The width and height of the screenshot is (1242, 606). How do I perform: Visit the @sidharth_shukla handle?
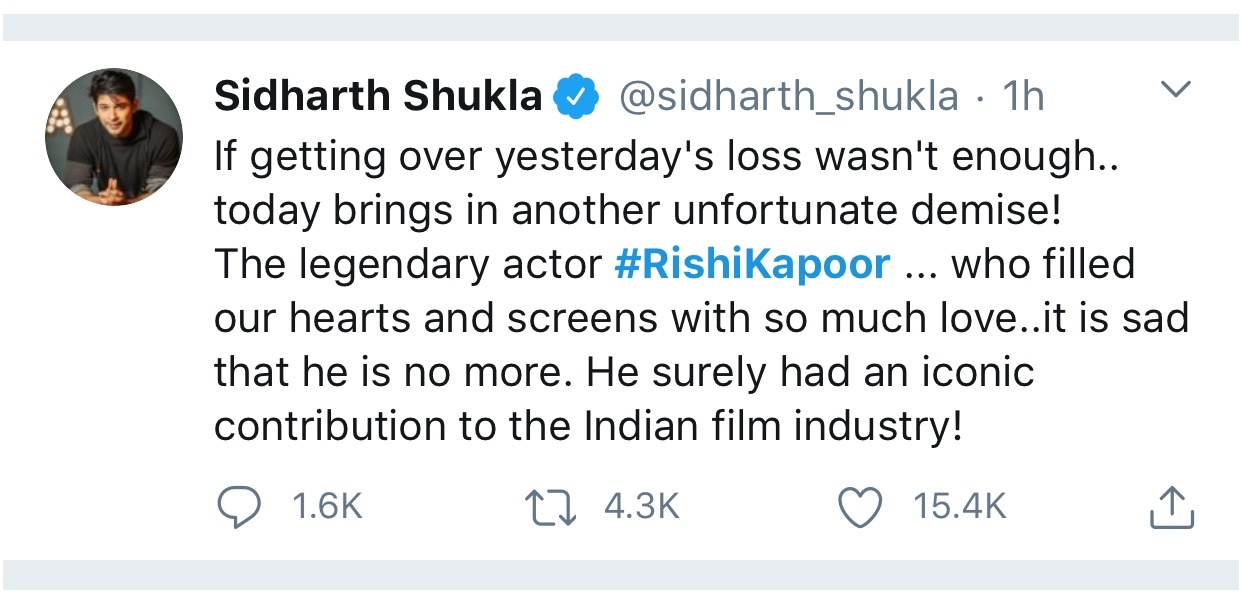(789, 98)
